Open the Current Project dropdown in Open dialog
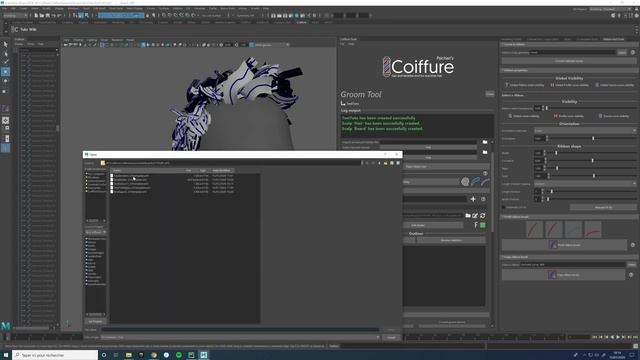 coord(96,232)
